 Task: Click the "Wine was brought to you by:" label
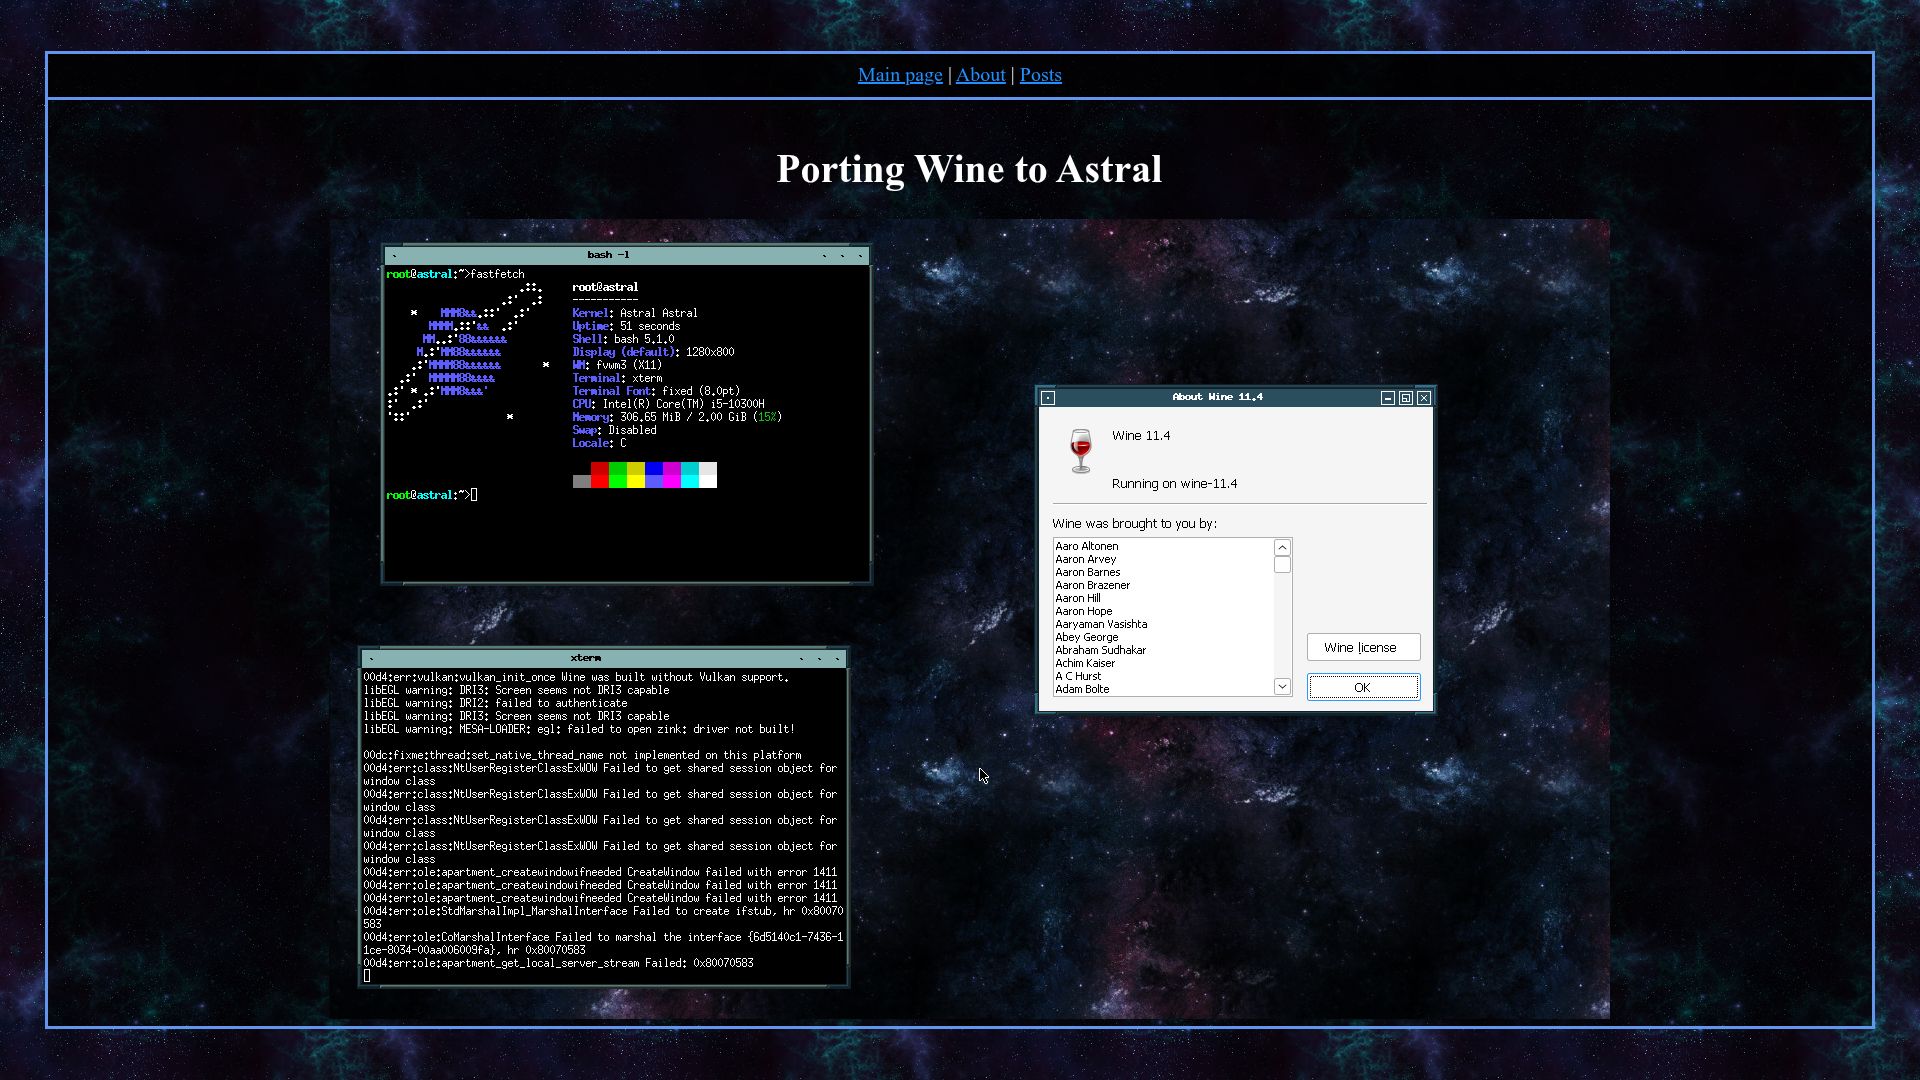1134,524
